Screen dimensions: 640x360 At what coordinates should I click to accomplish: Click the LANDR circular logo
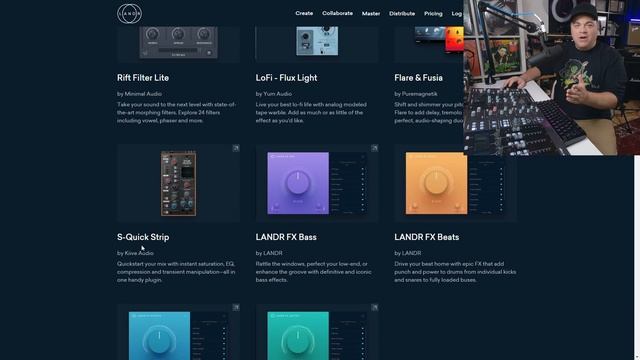tap(129, 13)
